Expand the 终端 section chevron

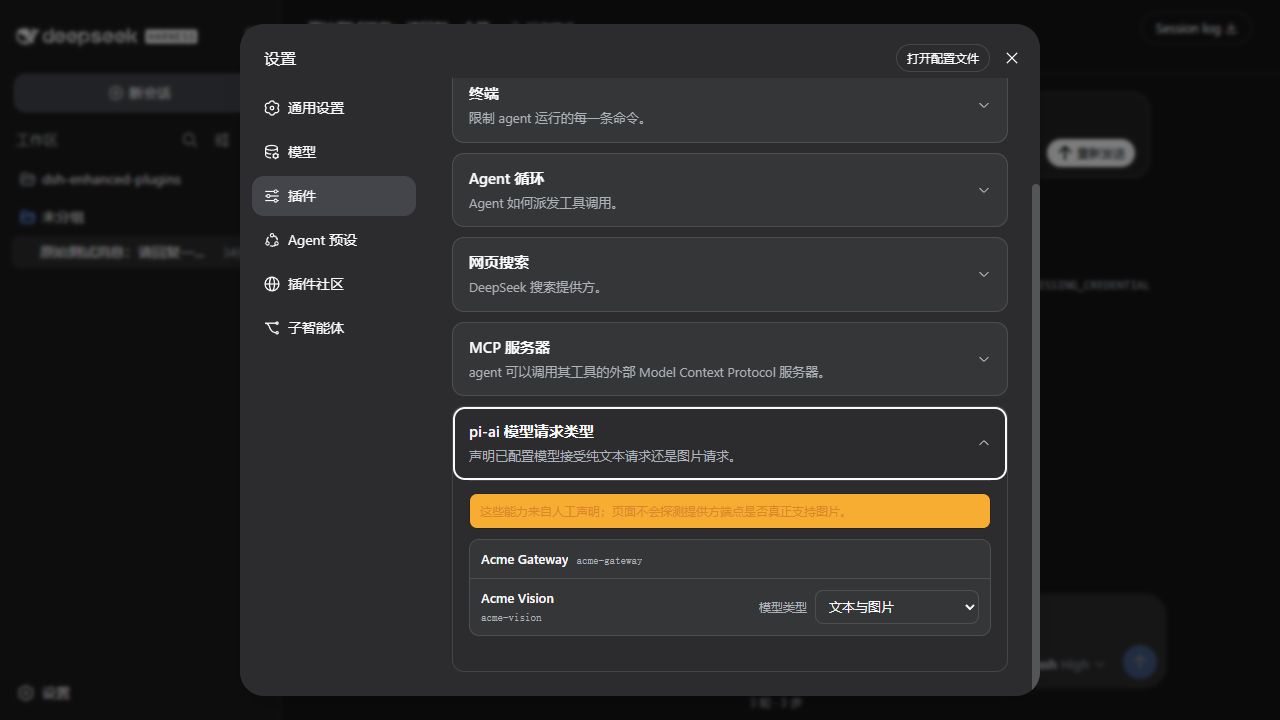tap(983, 105)
